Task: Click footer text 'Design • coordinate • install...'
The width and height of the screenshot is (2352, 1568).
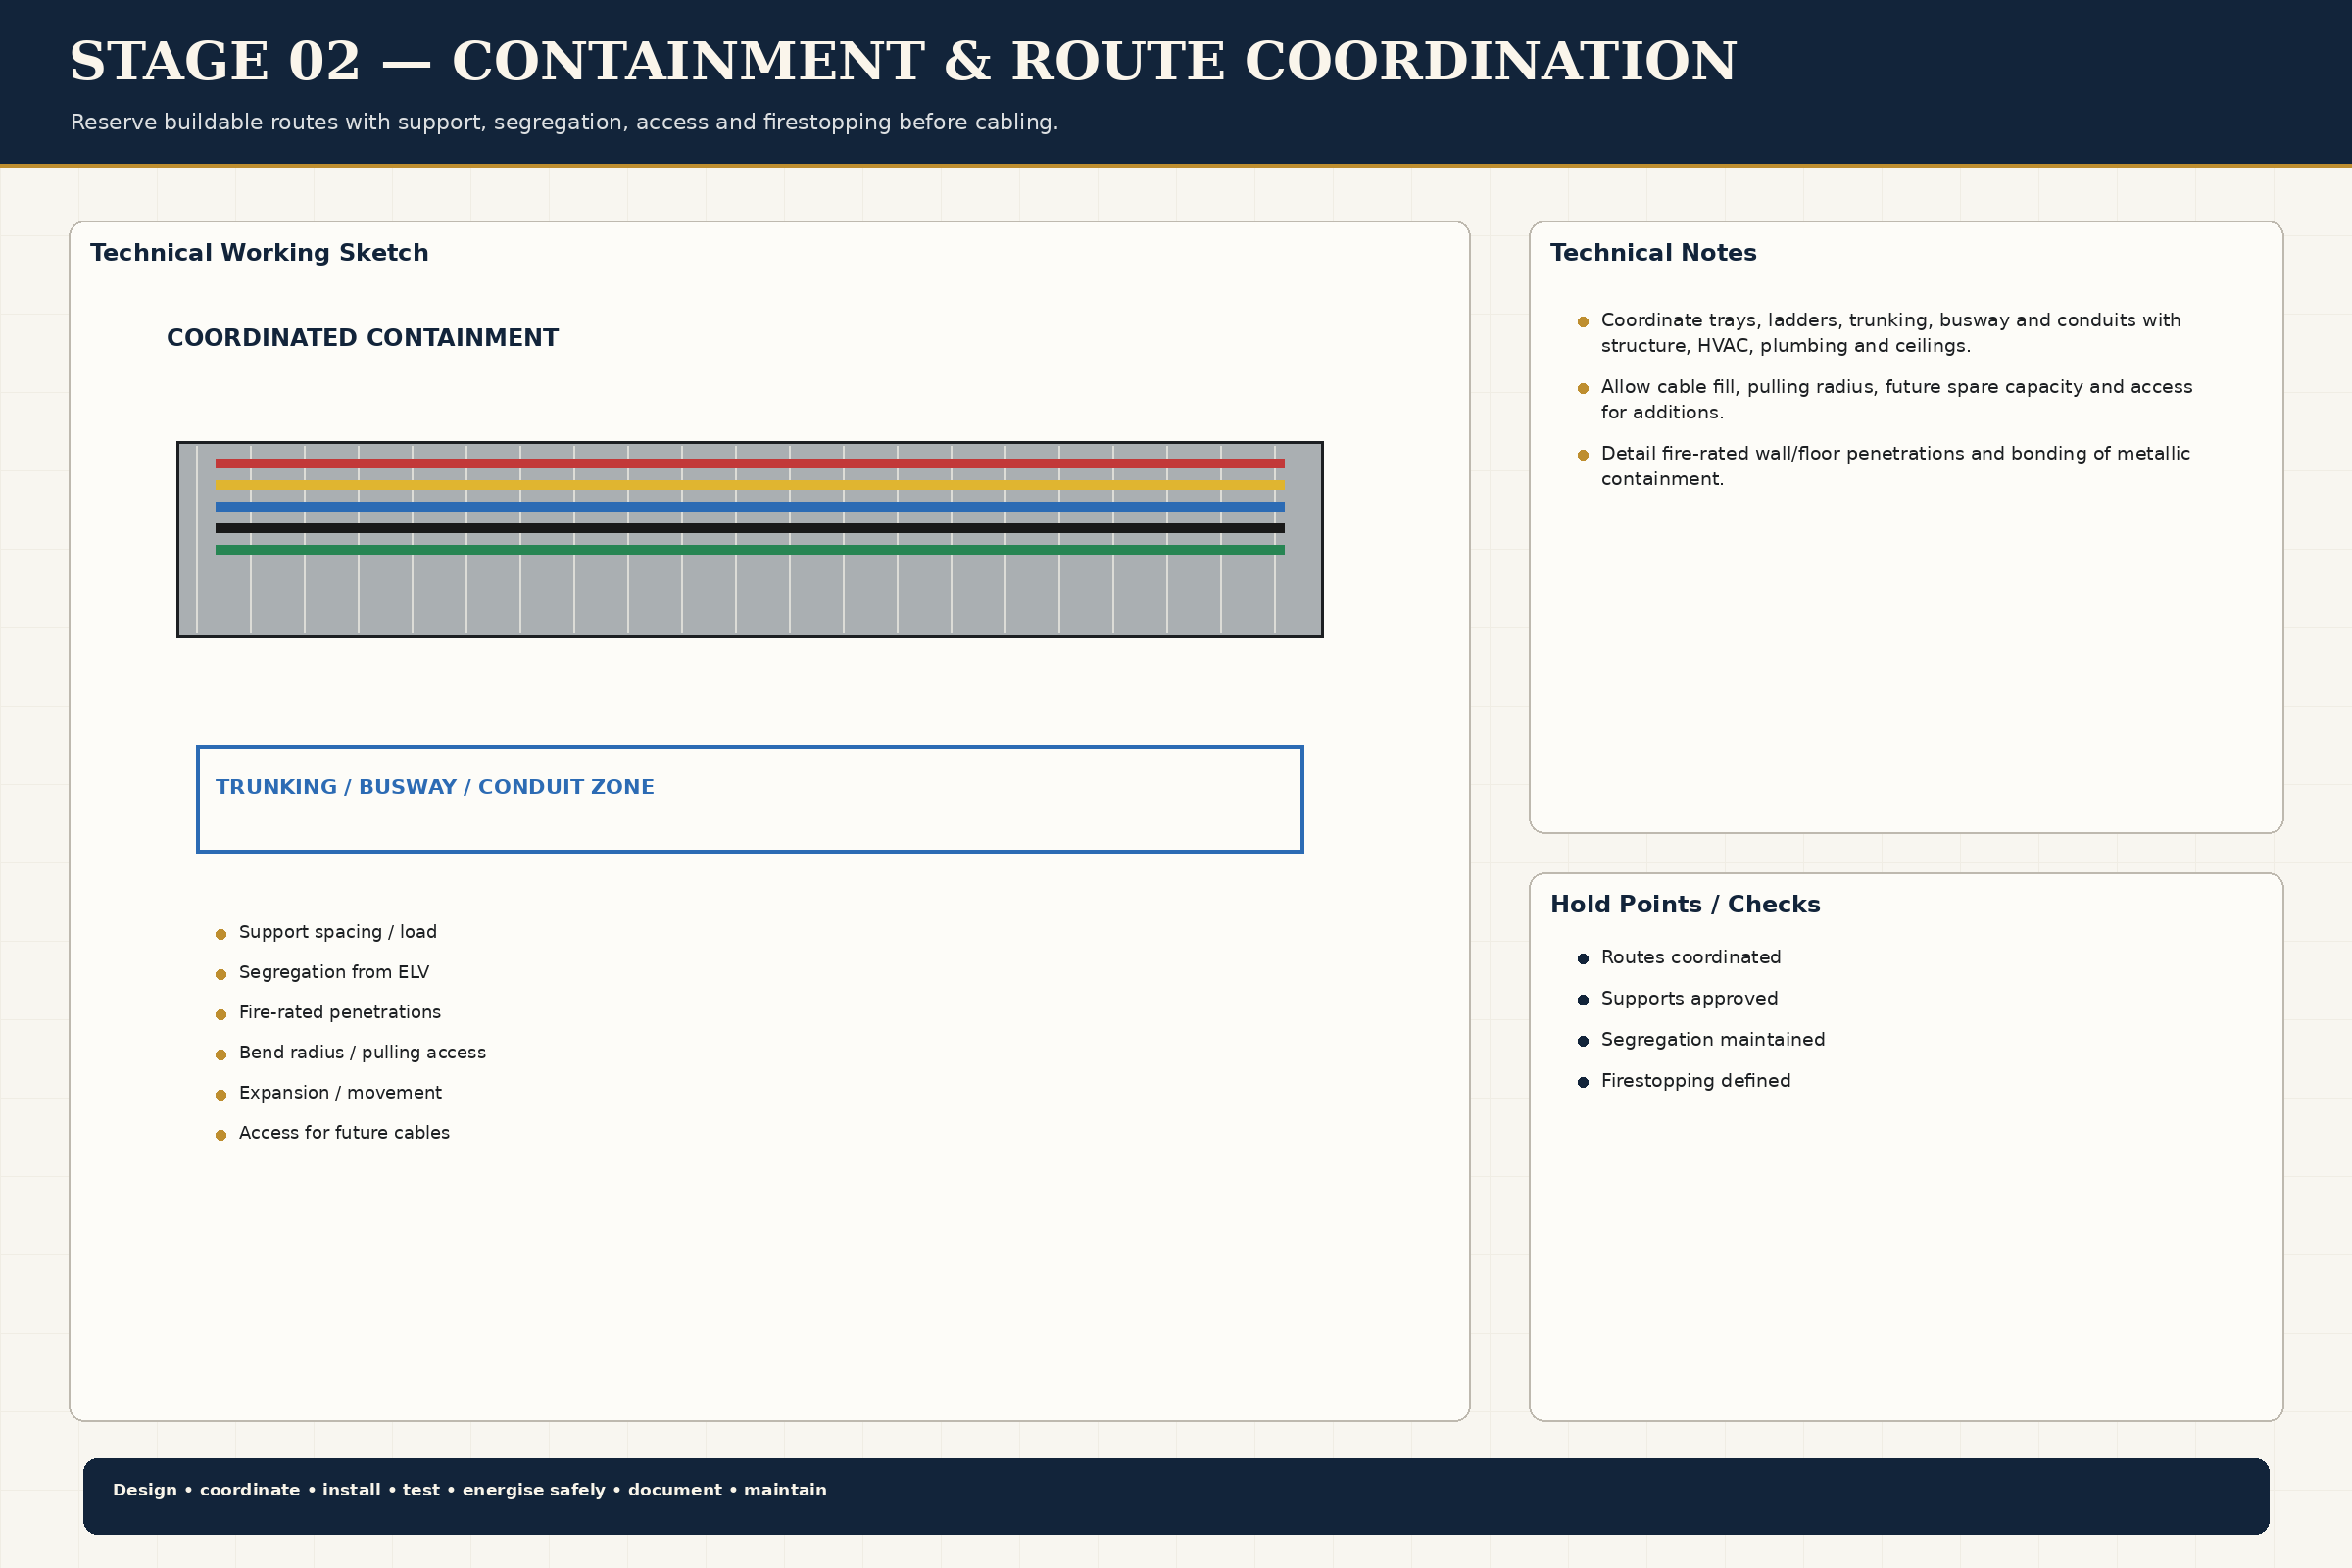Action: pos(470,1490)
